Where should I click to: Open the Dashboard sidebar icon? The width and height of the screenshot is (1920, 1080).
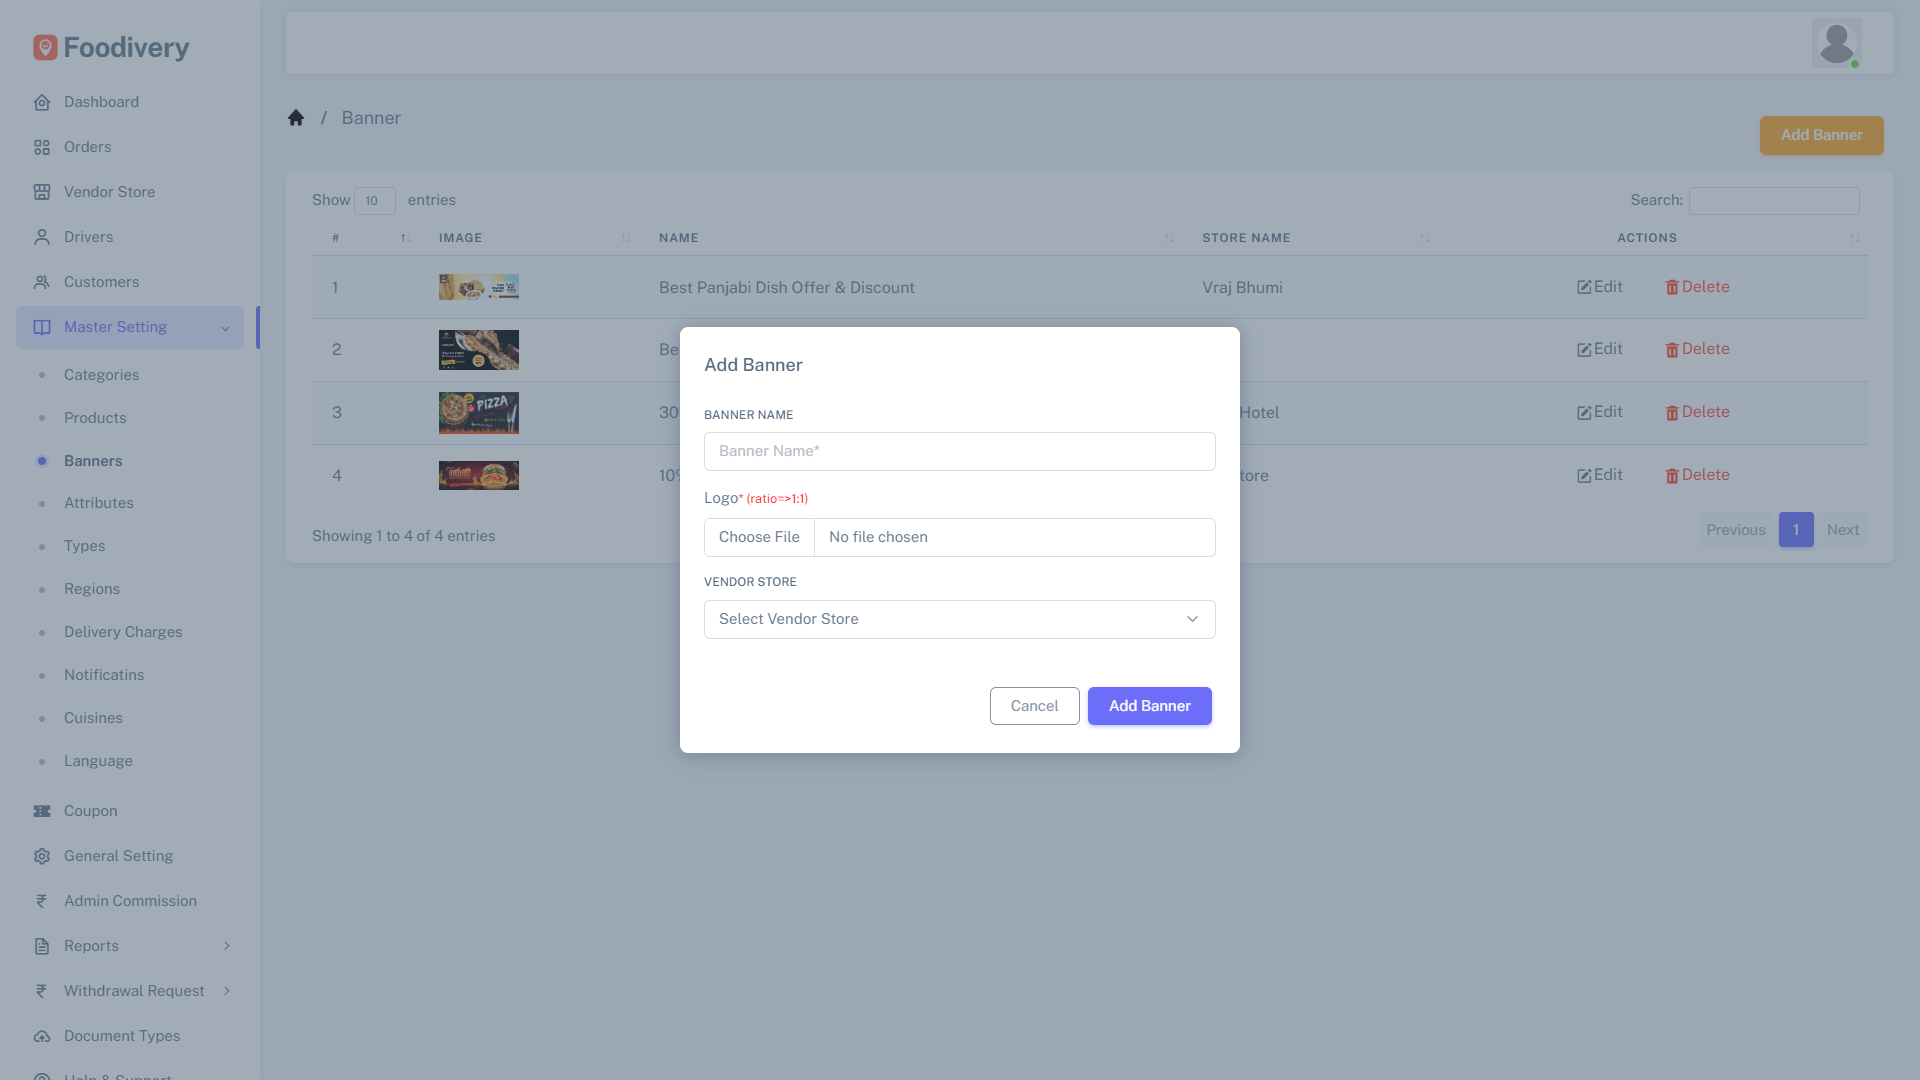pos(41,102)
